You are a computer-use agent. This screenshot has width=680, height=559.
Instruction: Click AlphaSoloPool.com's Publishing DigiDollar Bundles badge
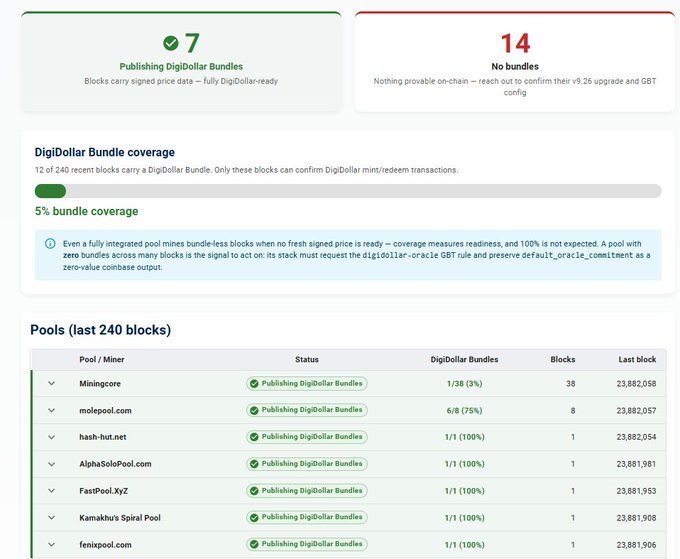[x=307, y=464]
